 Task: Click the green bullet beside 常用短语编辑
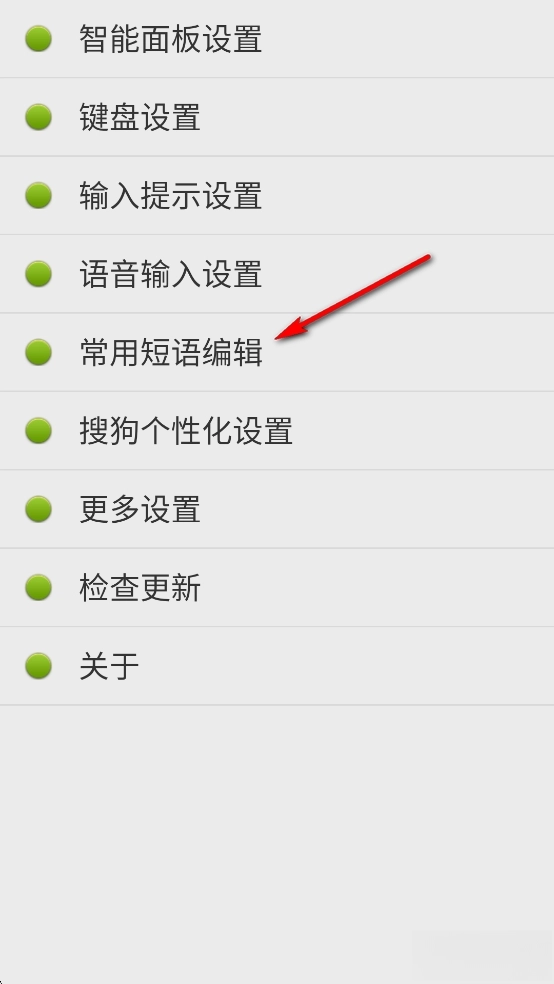(38, 352)
